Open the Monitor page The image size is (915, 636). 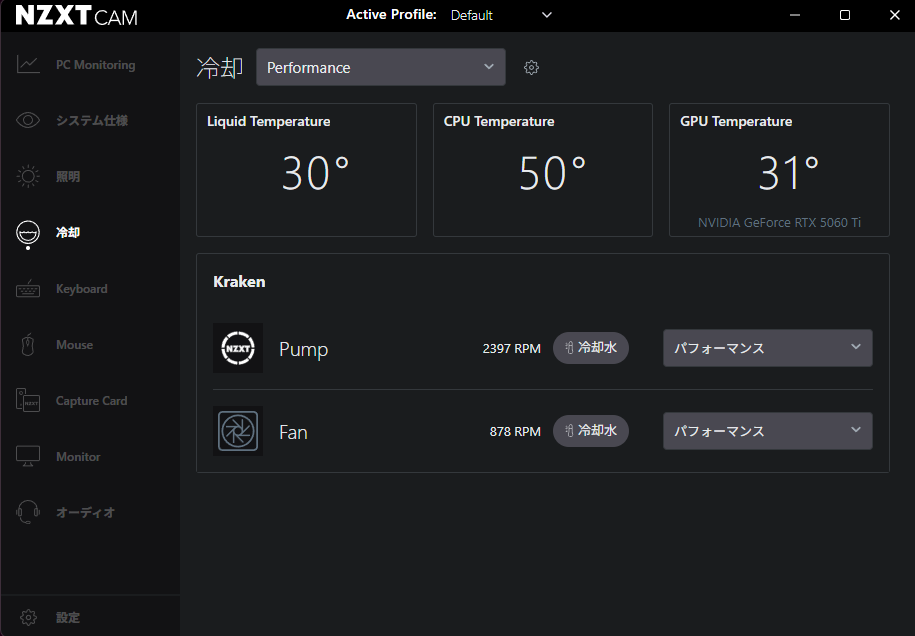[90, 456]
